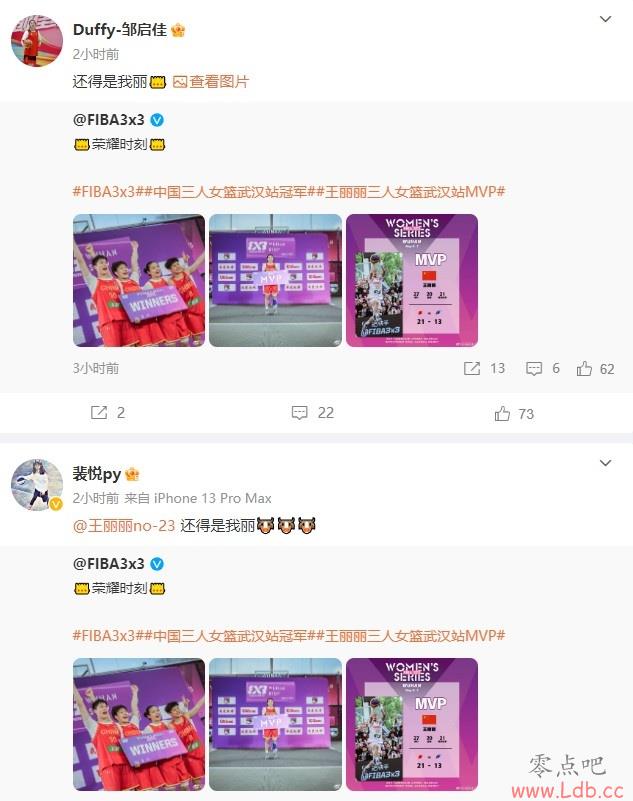The image size is (633, 801).
Task: Like Duffy's post showing 73 likes
Action: 502,413
